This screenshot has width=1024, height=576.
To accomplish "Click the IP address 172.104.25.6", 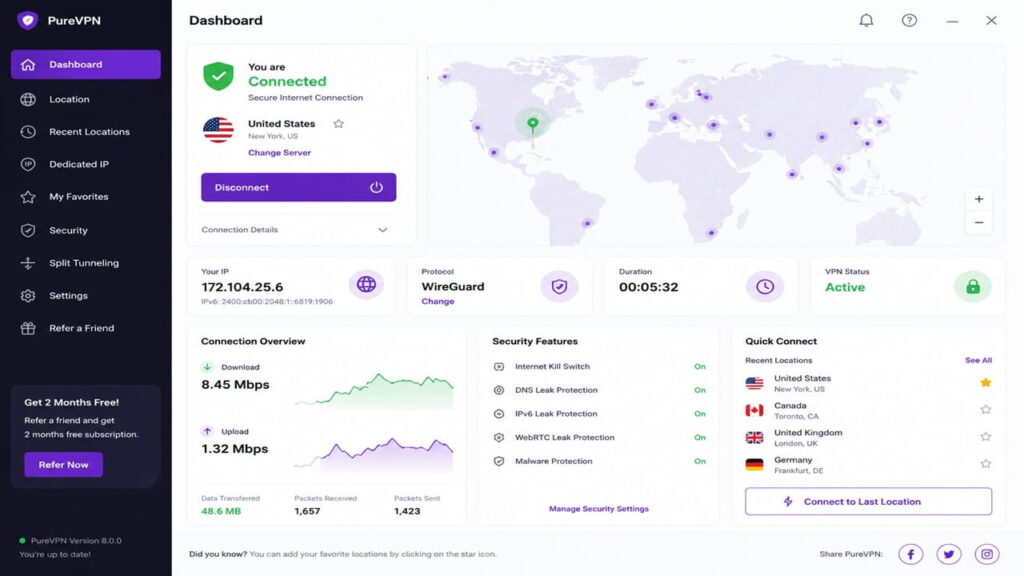I will 242,287.
